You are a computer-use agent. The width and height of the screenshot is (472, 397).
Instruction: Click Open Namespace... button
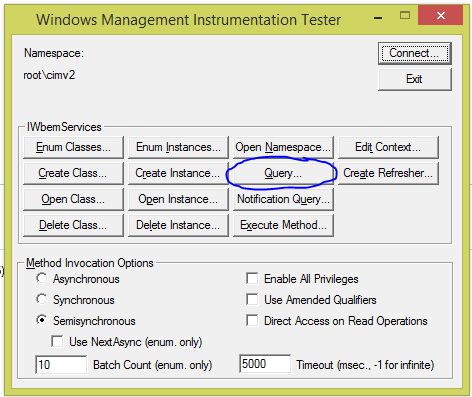[x=283, y=147]
